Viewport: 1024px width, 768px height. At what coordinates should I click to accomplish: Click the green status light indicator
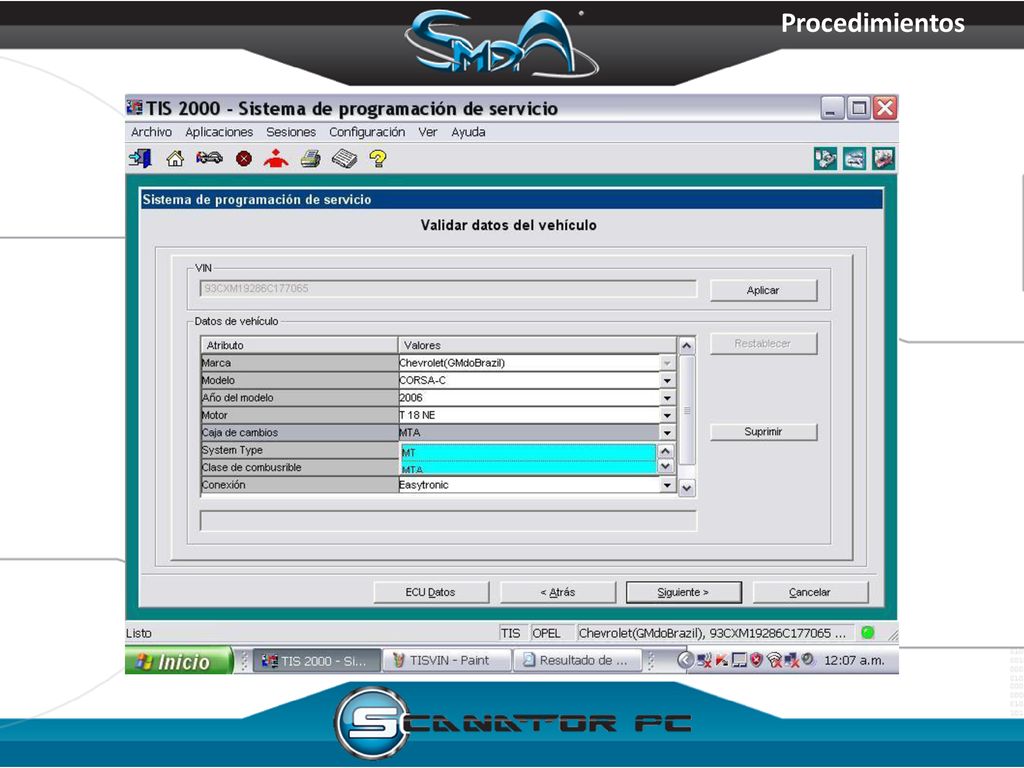click(x=867, y=632)
